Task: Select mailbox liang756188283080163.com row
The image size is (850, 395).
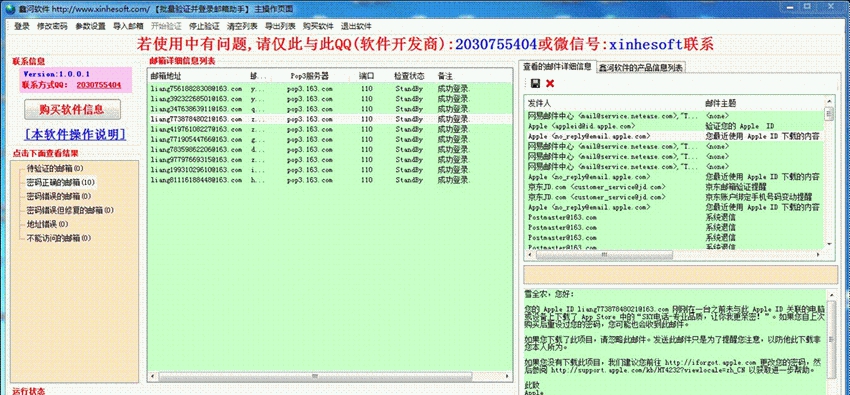Action: (x=330, y=88)
